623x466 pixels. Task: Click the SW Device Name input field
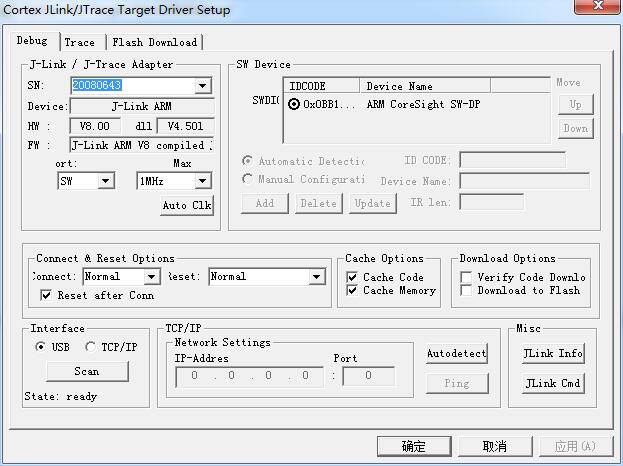(x=524, y=181)
